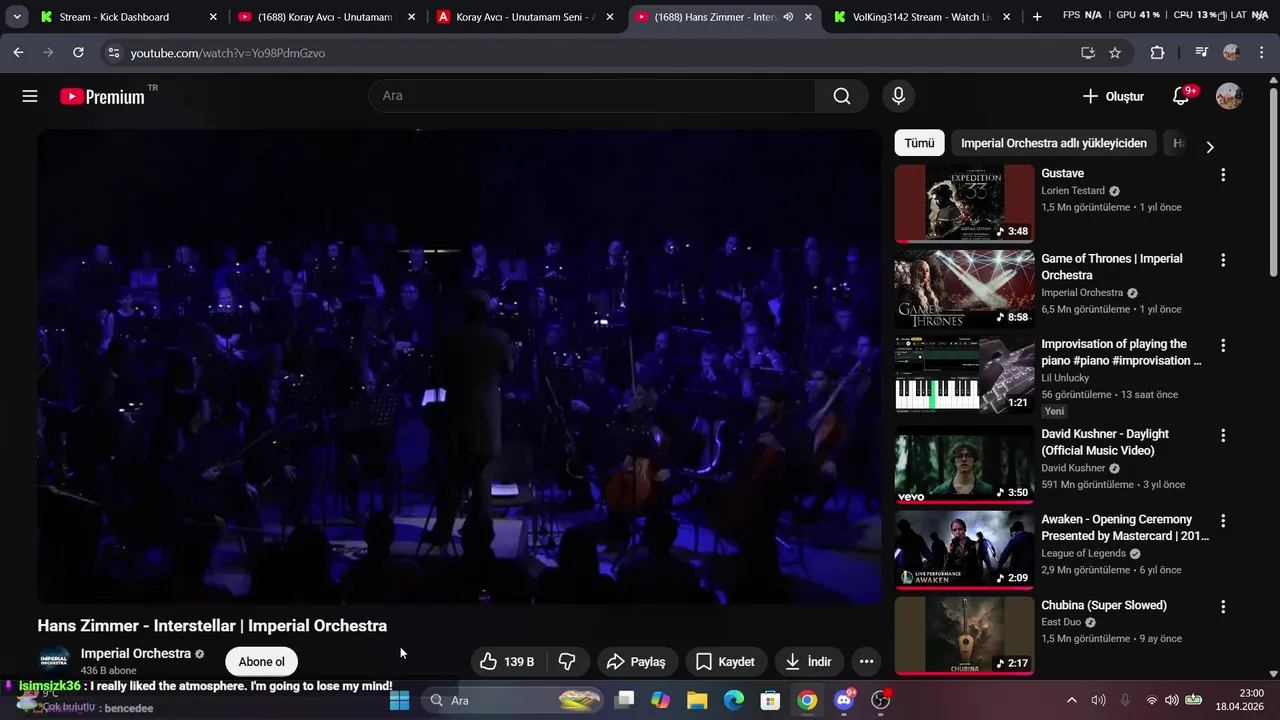The height and width of the screenshot is (720, 1280).
Task: Switch to Koray Avcı YouTube tab
Action: pos(324,17)
